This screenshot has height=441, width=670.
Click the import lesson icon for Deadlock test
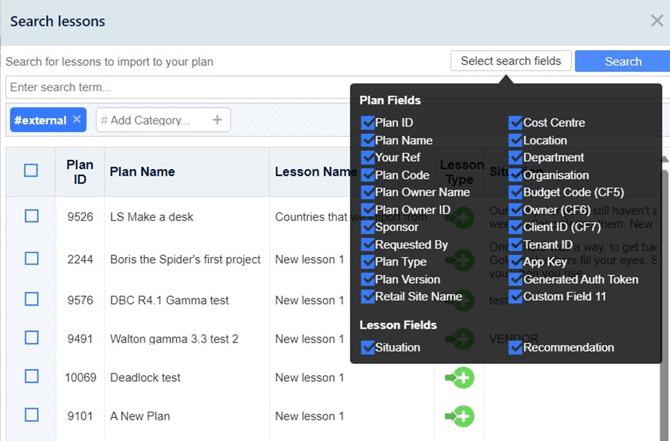pyautogui.click(x=460, y=378)
